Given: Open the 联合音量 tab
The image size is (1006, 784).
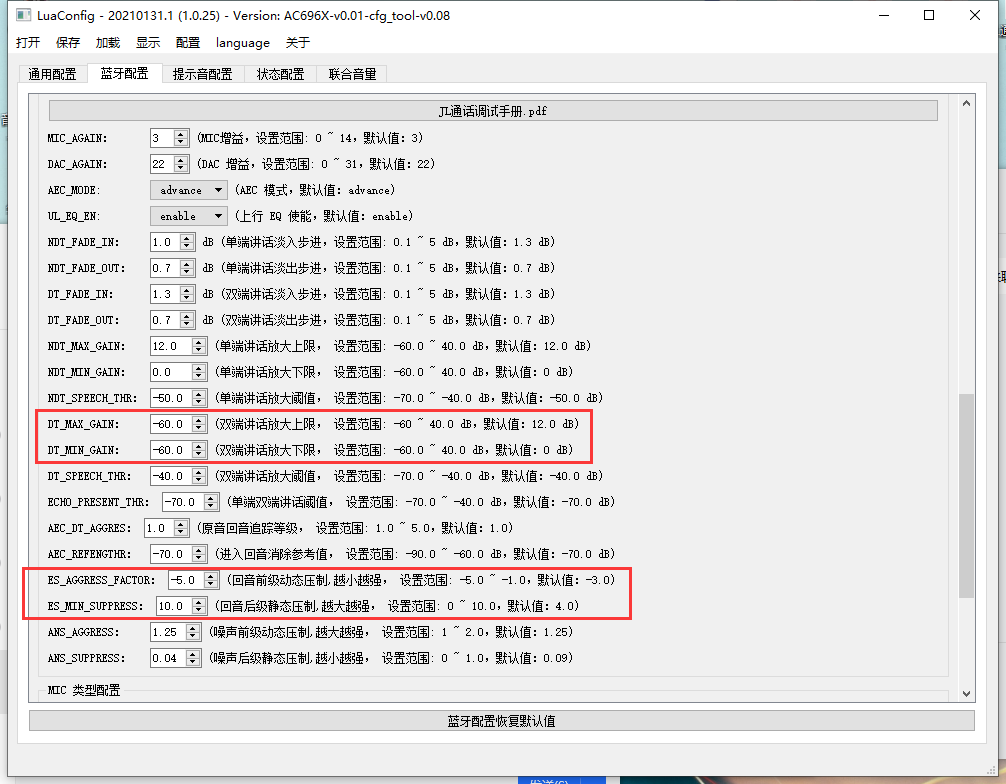Looking at the screenshot, I should [352, 74].
